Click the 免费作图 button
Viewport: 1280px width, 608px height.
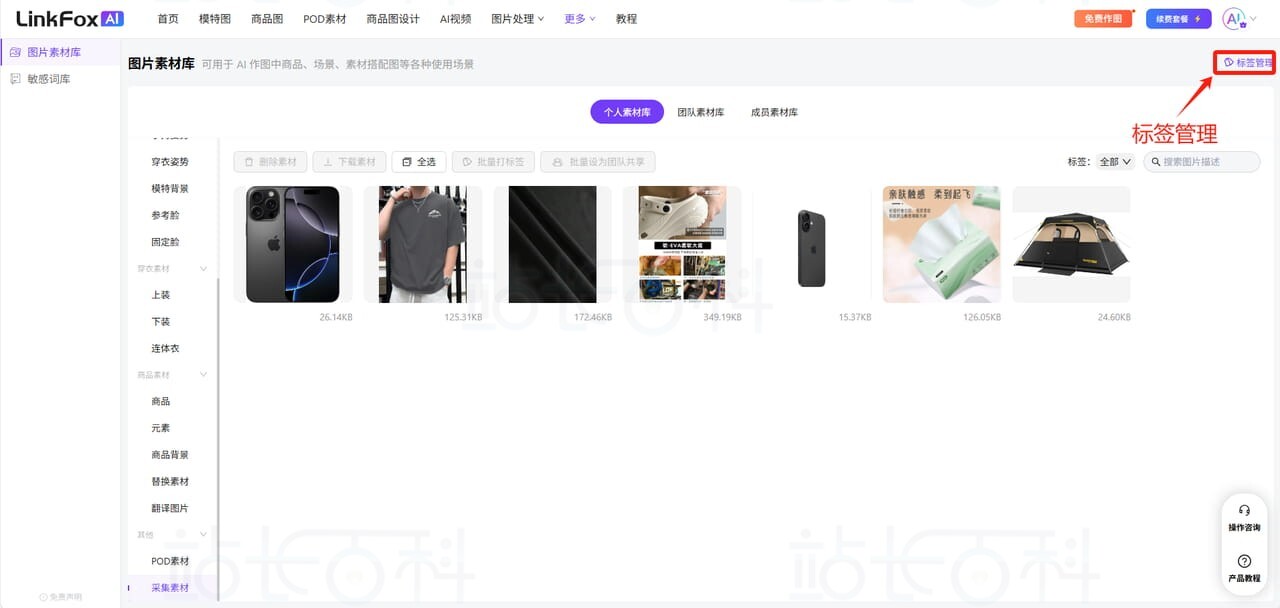click(x=1102, y=18)
